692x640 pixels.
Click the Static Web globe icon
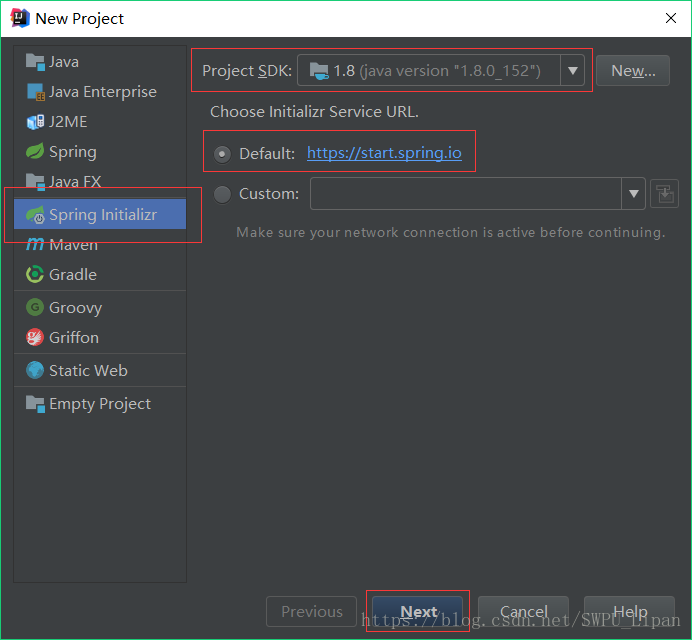pos(35,370)
